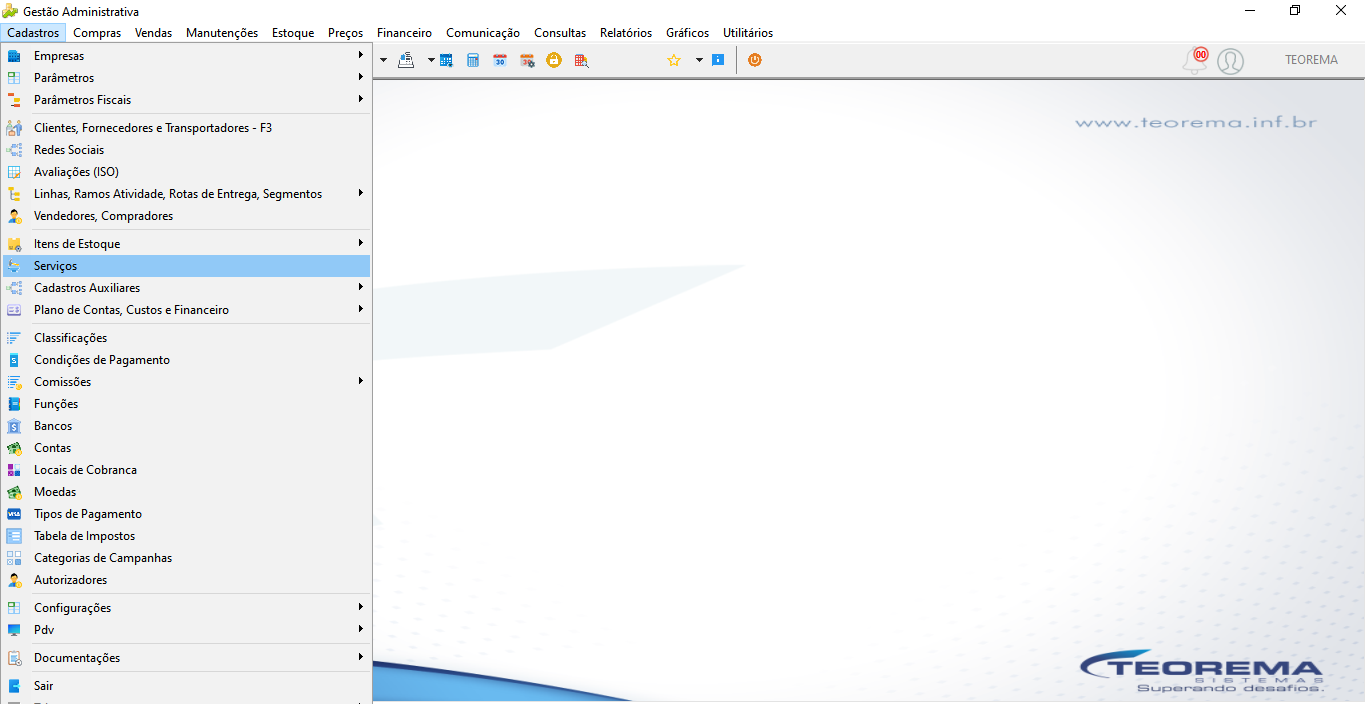Expand the Parâmetros Fiscais submenu arrow
Screen dimensions: 1365x704
click(361, 100)
